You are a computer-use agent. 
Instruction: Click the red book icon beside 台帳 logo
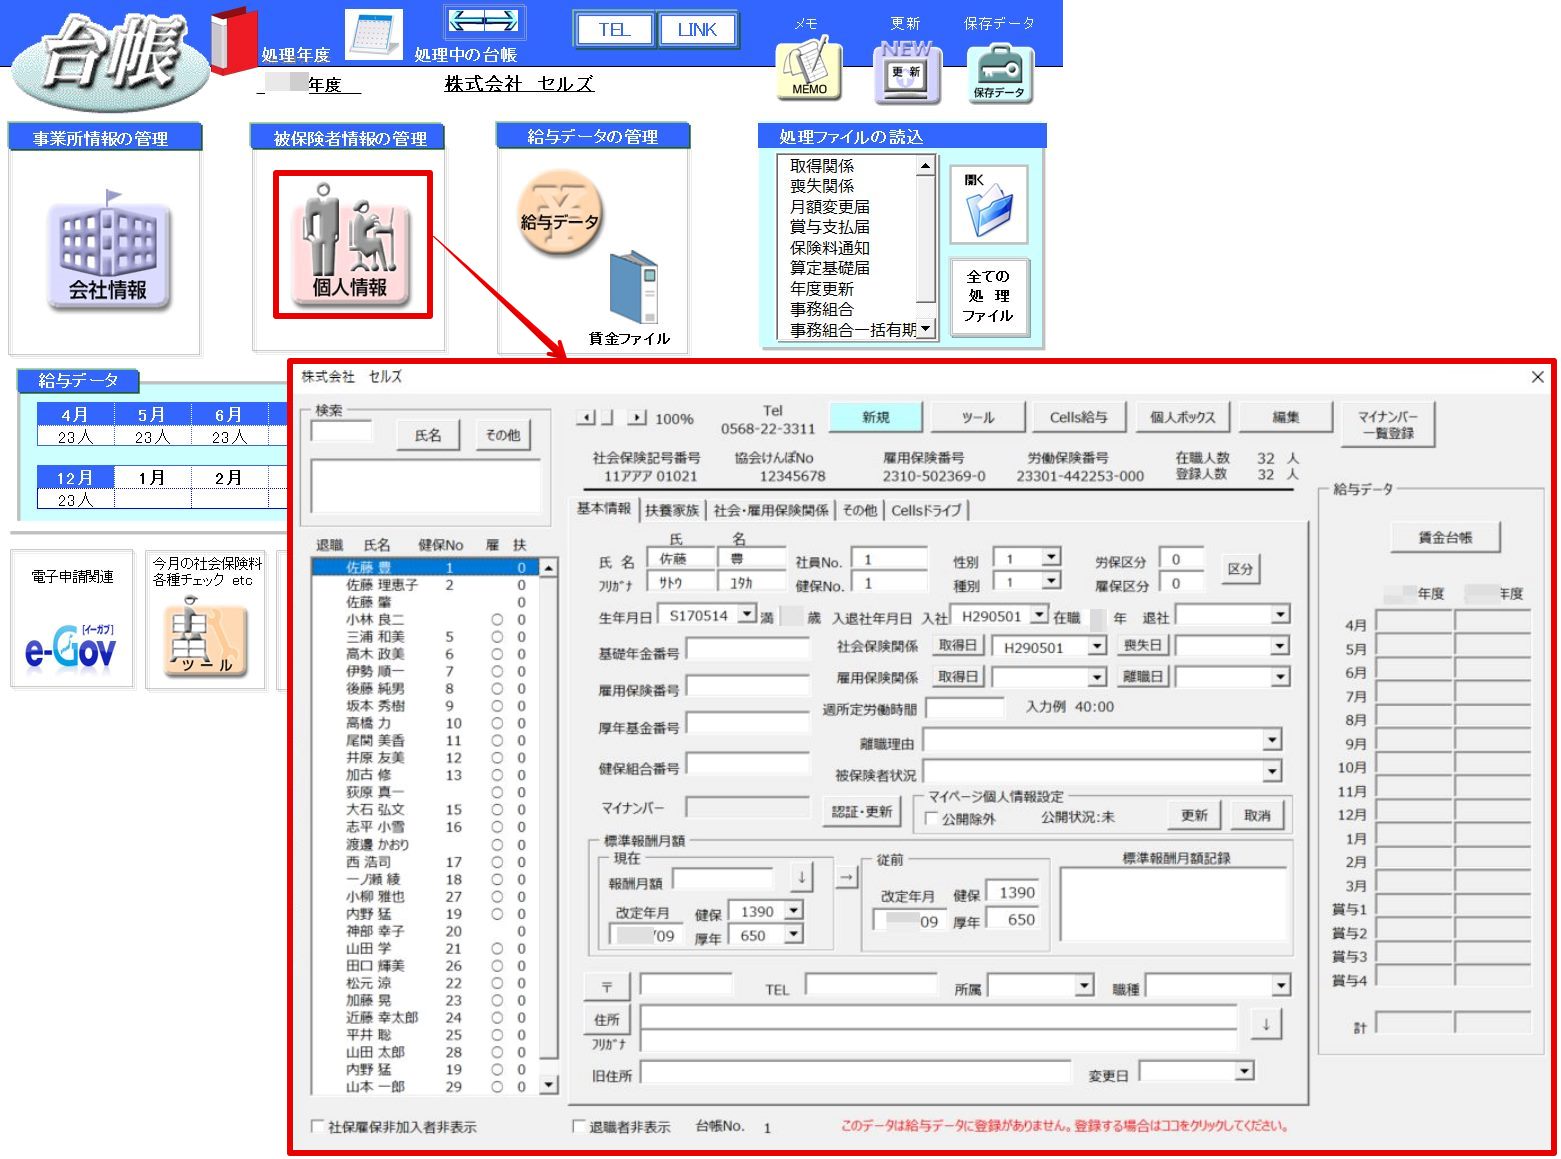234,40
